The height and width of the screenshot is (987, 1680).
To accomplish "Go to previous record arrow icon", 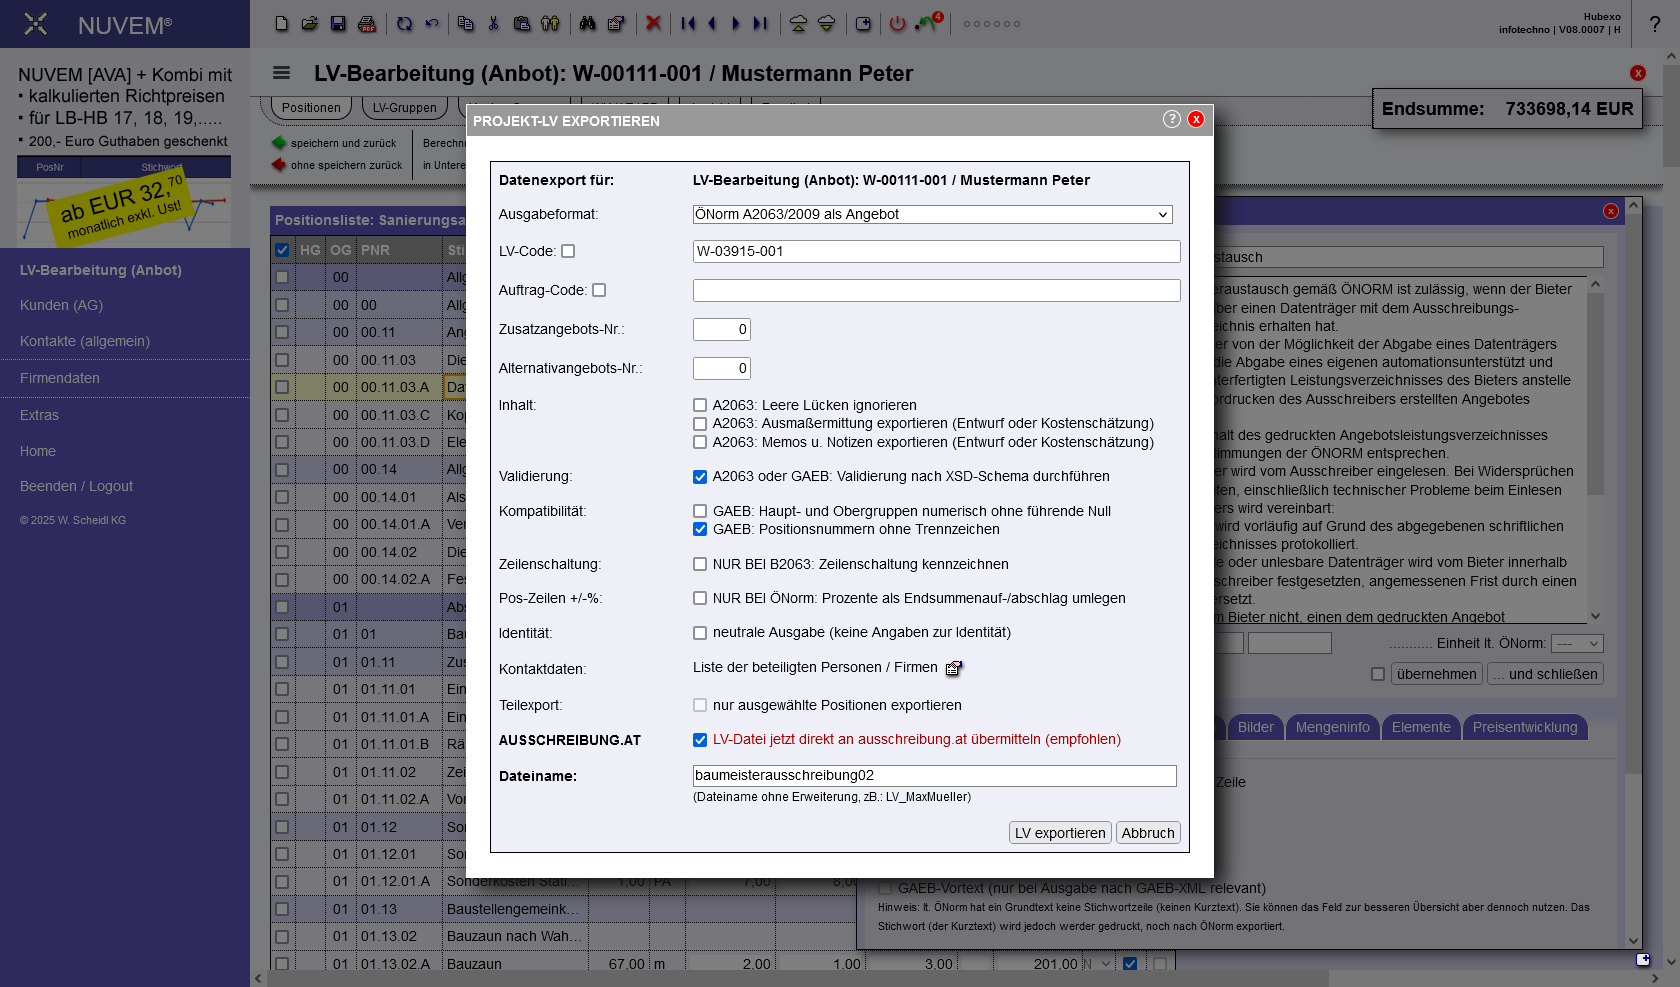I will coord(712,23).
